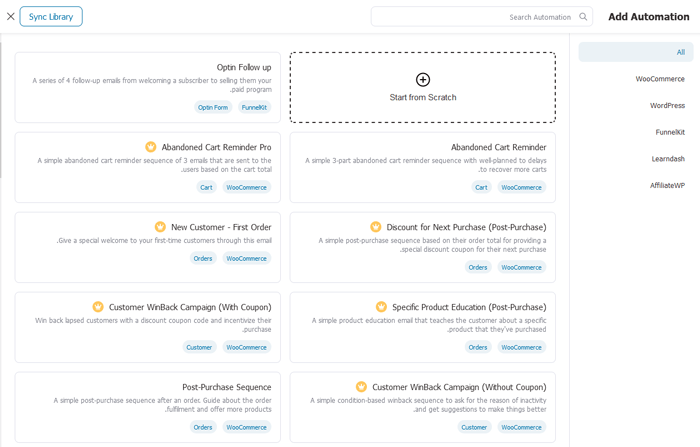The height and width of the screenshot is (447, 700).
Task: Click the Sync Library button
Action: point(51,17)
